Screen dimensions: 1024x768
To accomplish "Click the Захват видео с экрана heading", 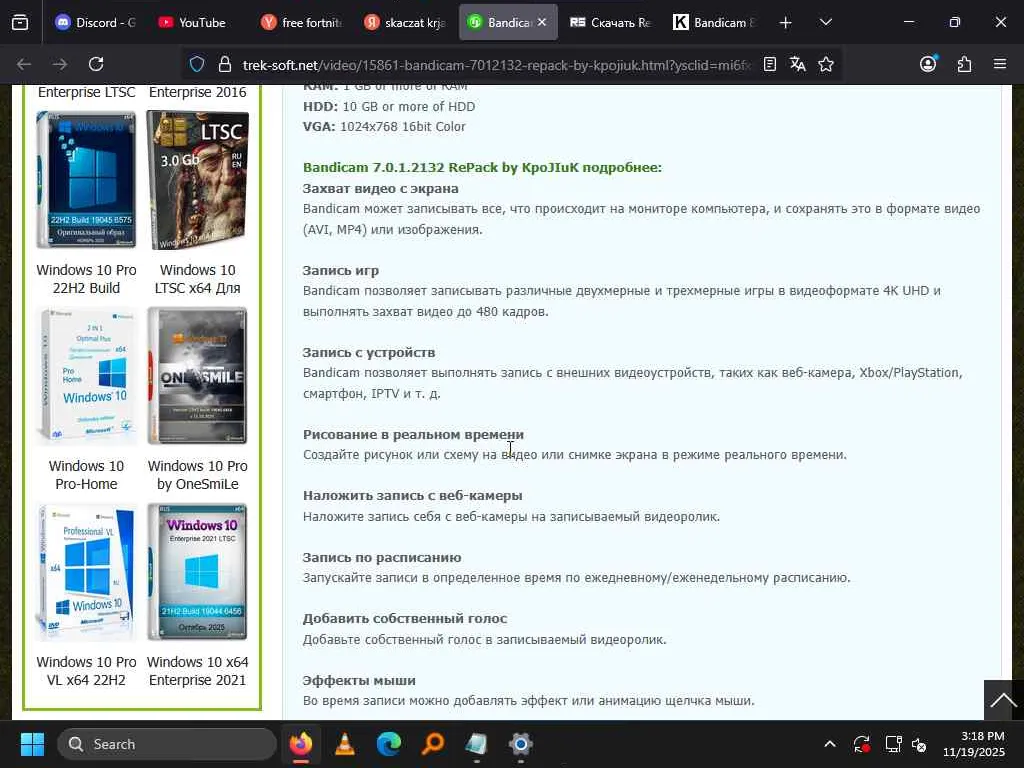I will [380, 188].
